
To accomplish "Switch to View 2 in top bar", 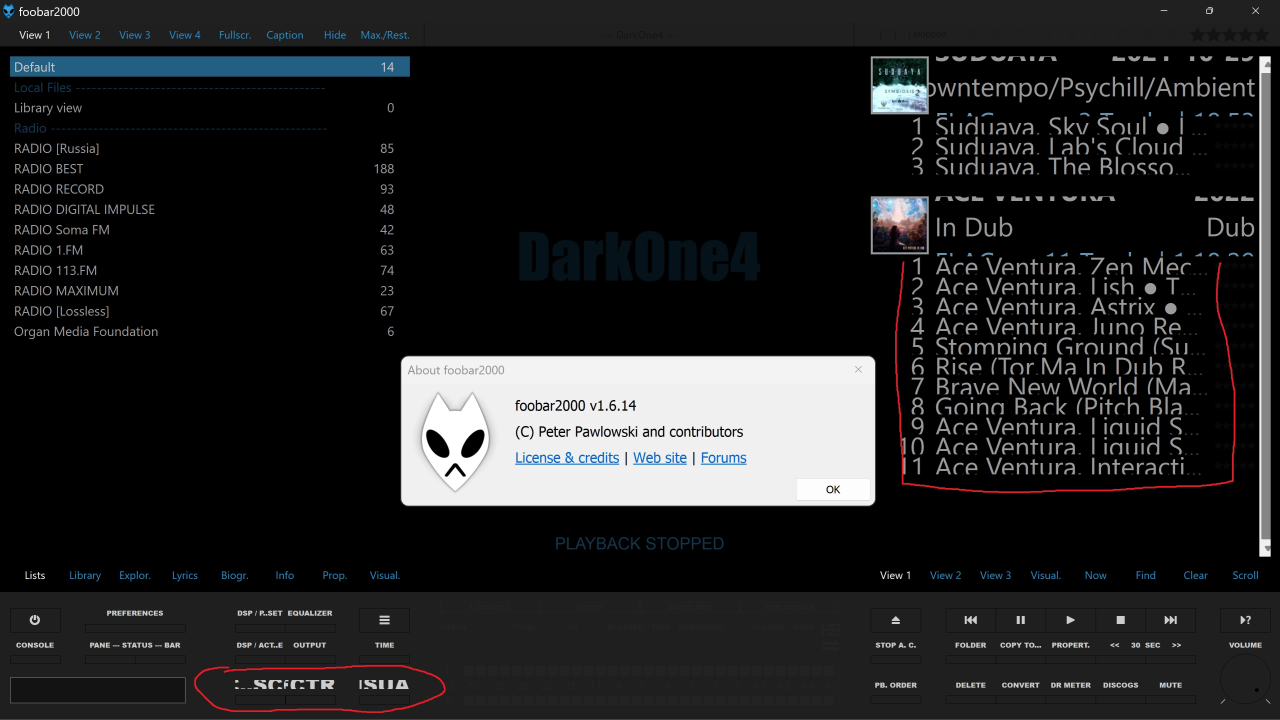I will click(x=85, y=35).
